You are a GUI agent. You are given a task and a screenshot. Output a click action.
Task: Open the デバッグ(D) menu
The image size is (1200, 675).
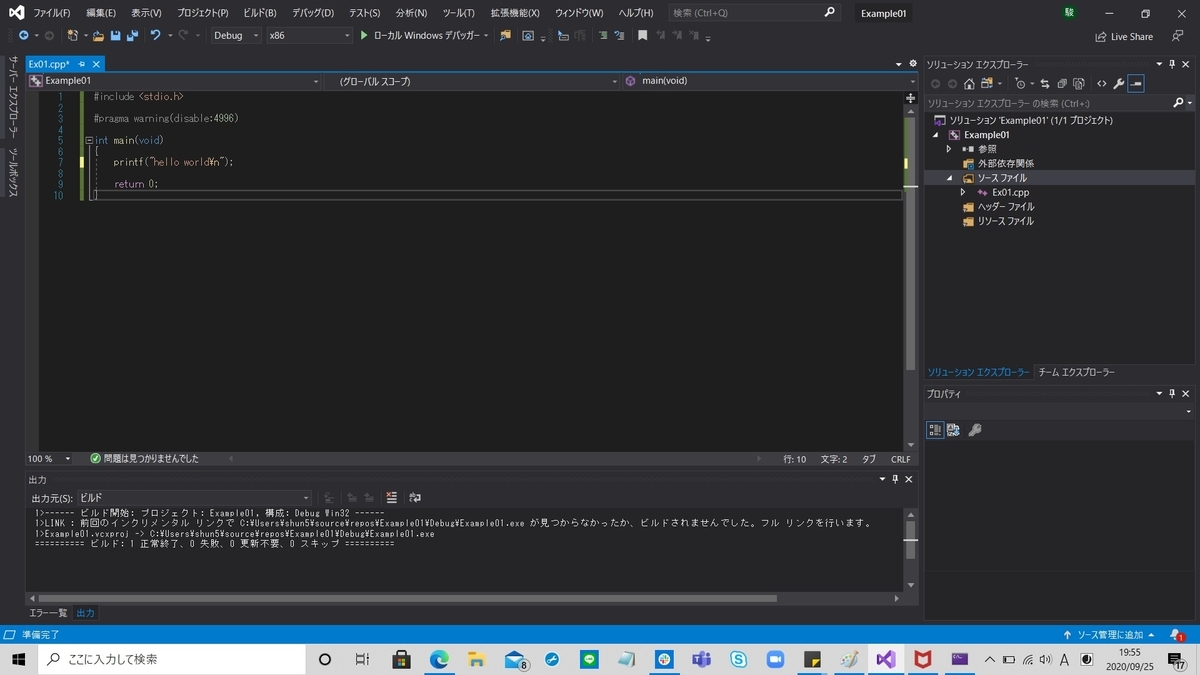[x=314, y=13]
